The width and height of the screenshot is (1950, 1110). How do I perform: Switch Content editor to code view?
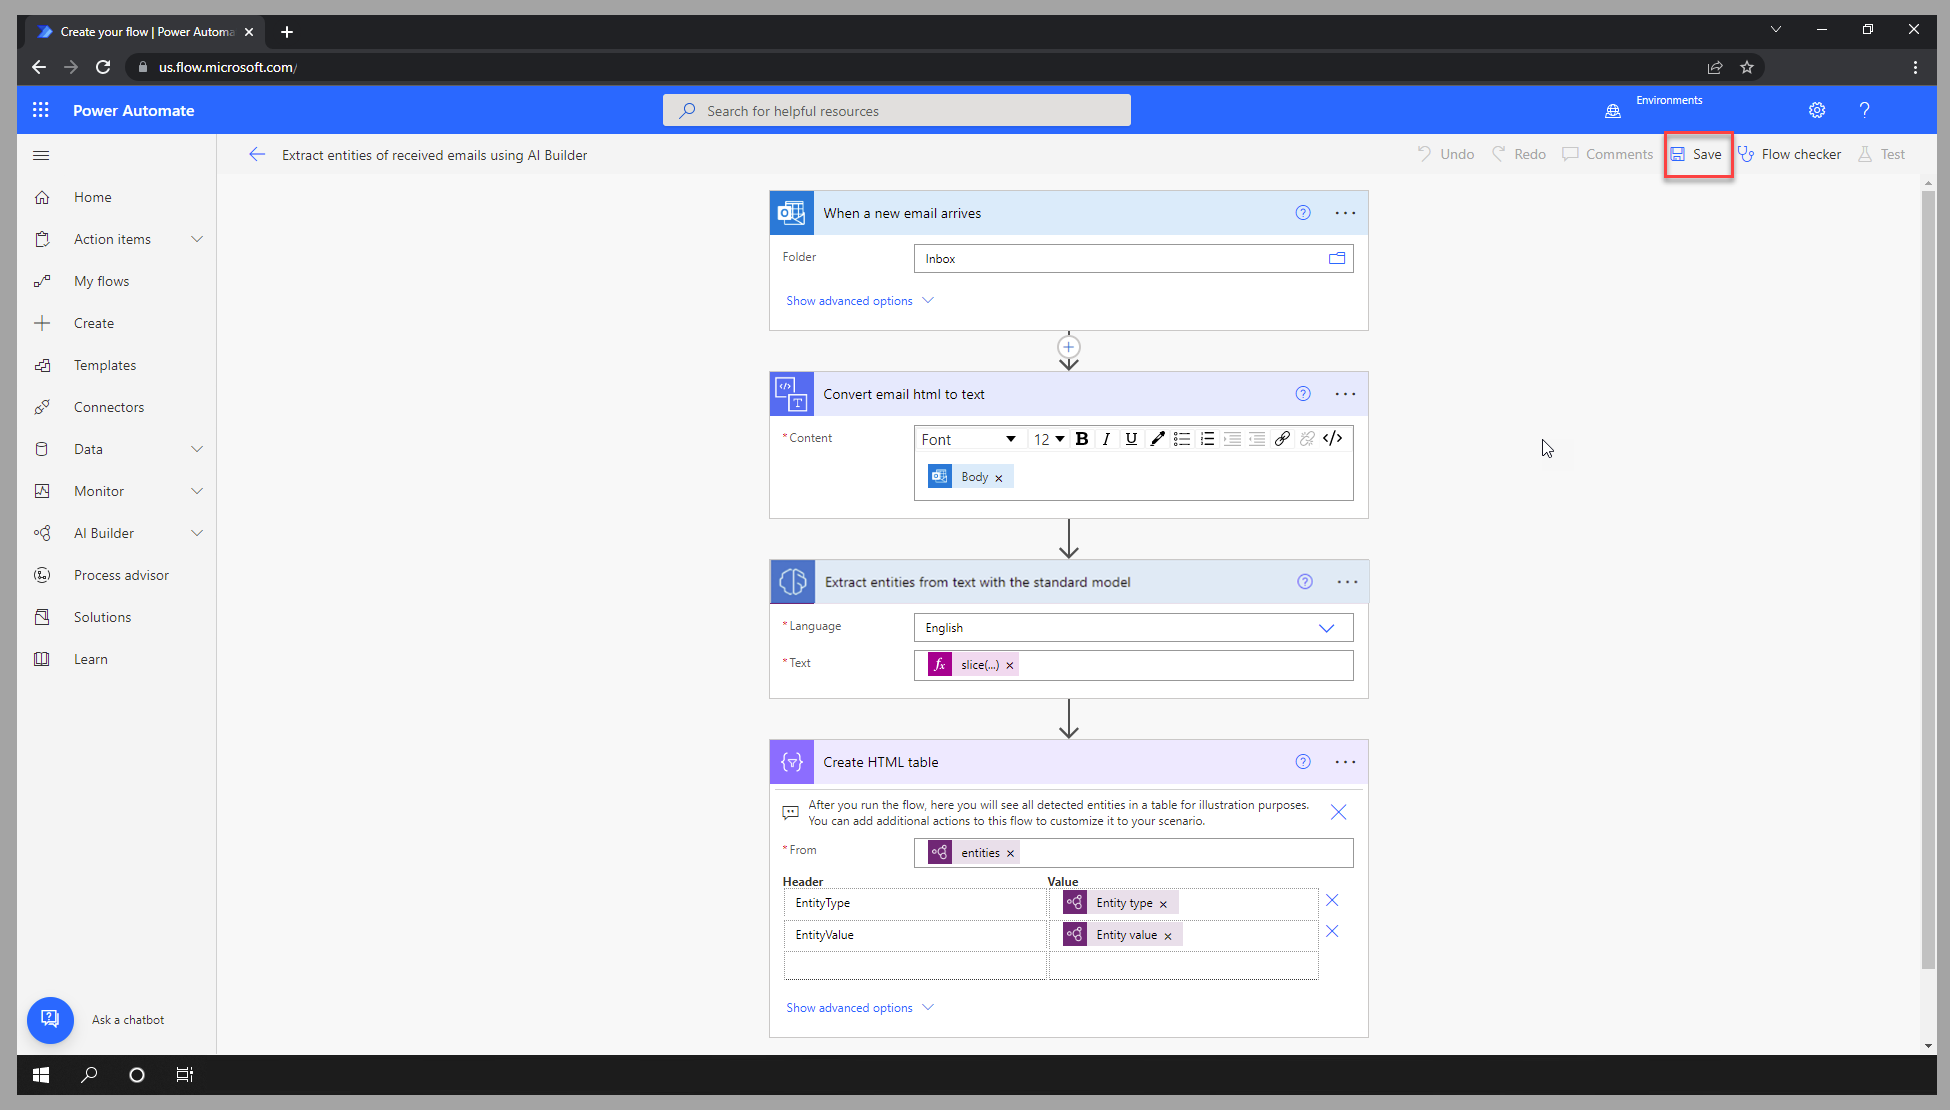coord(1332,438)
